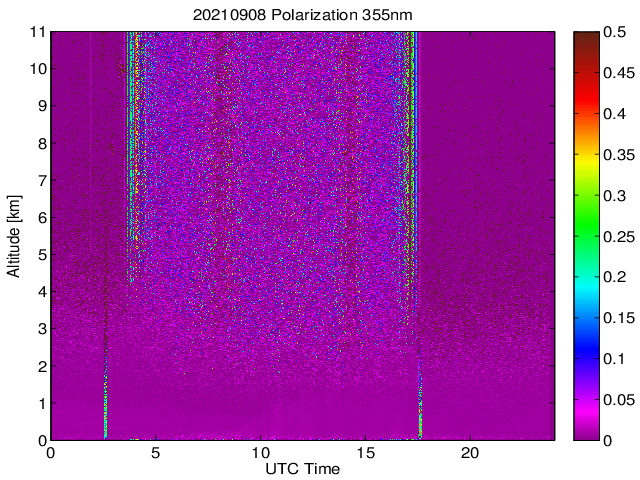Select the 'UTC Time' x-axis label
The width and height of the screenshot is (640, 480).
point(302,469)
